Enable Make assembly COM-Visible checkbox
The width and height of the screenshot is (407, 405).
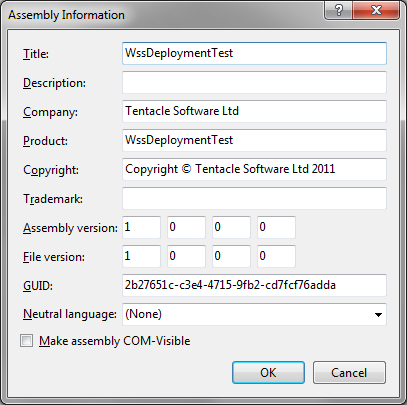tap(26, 341)
